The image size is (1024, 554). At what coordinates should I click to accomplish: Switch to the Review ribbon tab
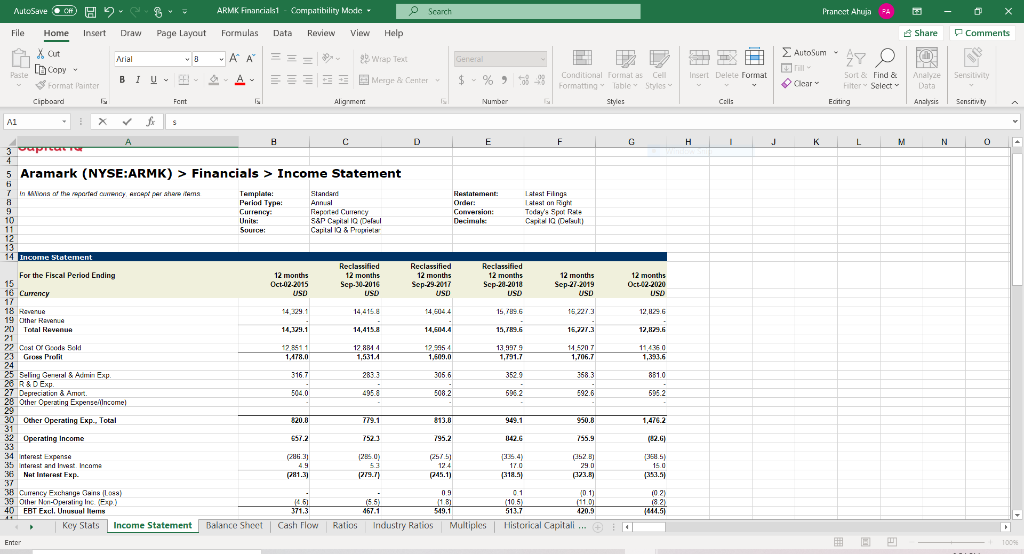(x=321, y=33)
